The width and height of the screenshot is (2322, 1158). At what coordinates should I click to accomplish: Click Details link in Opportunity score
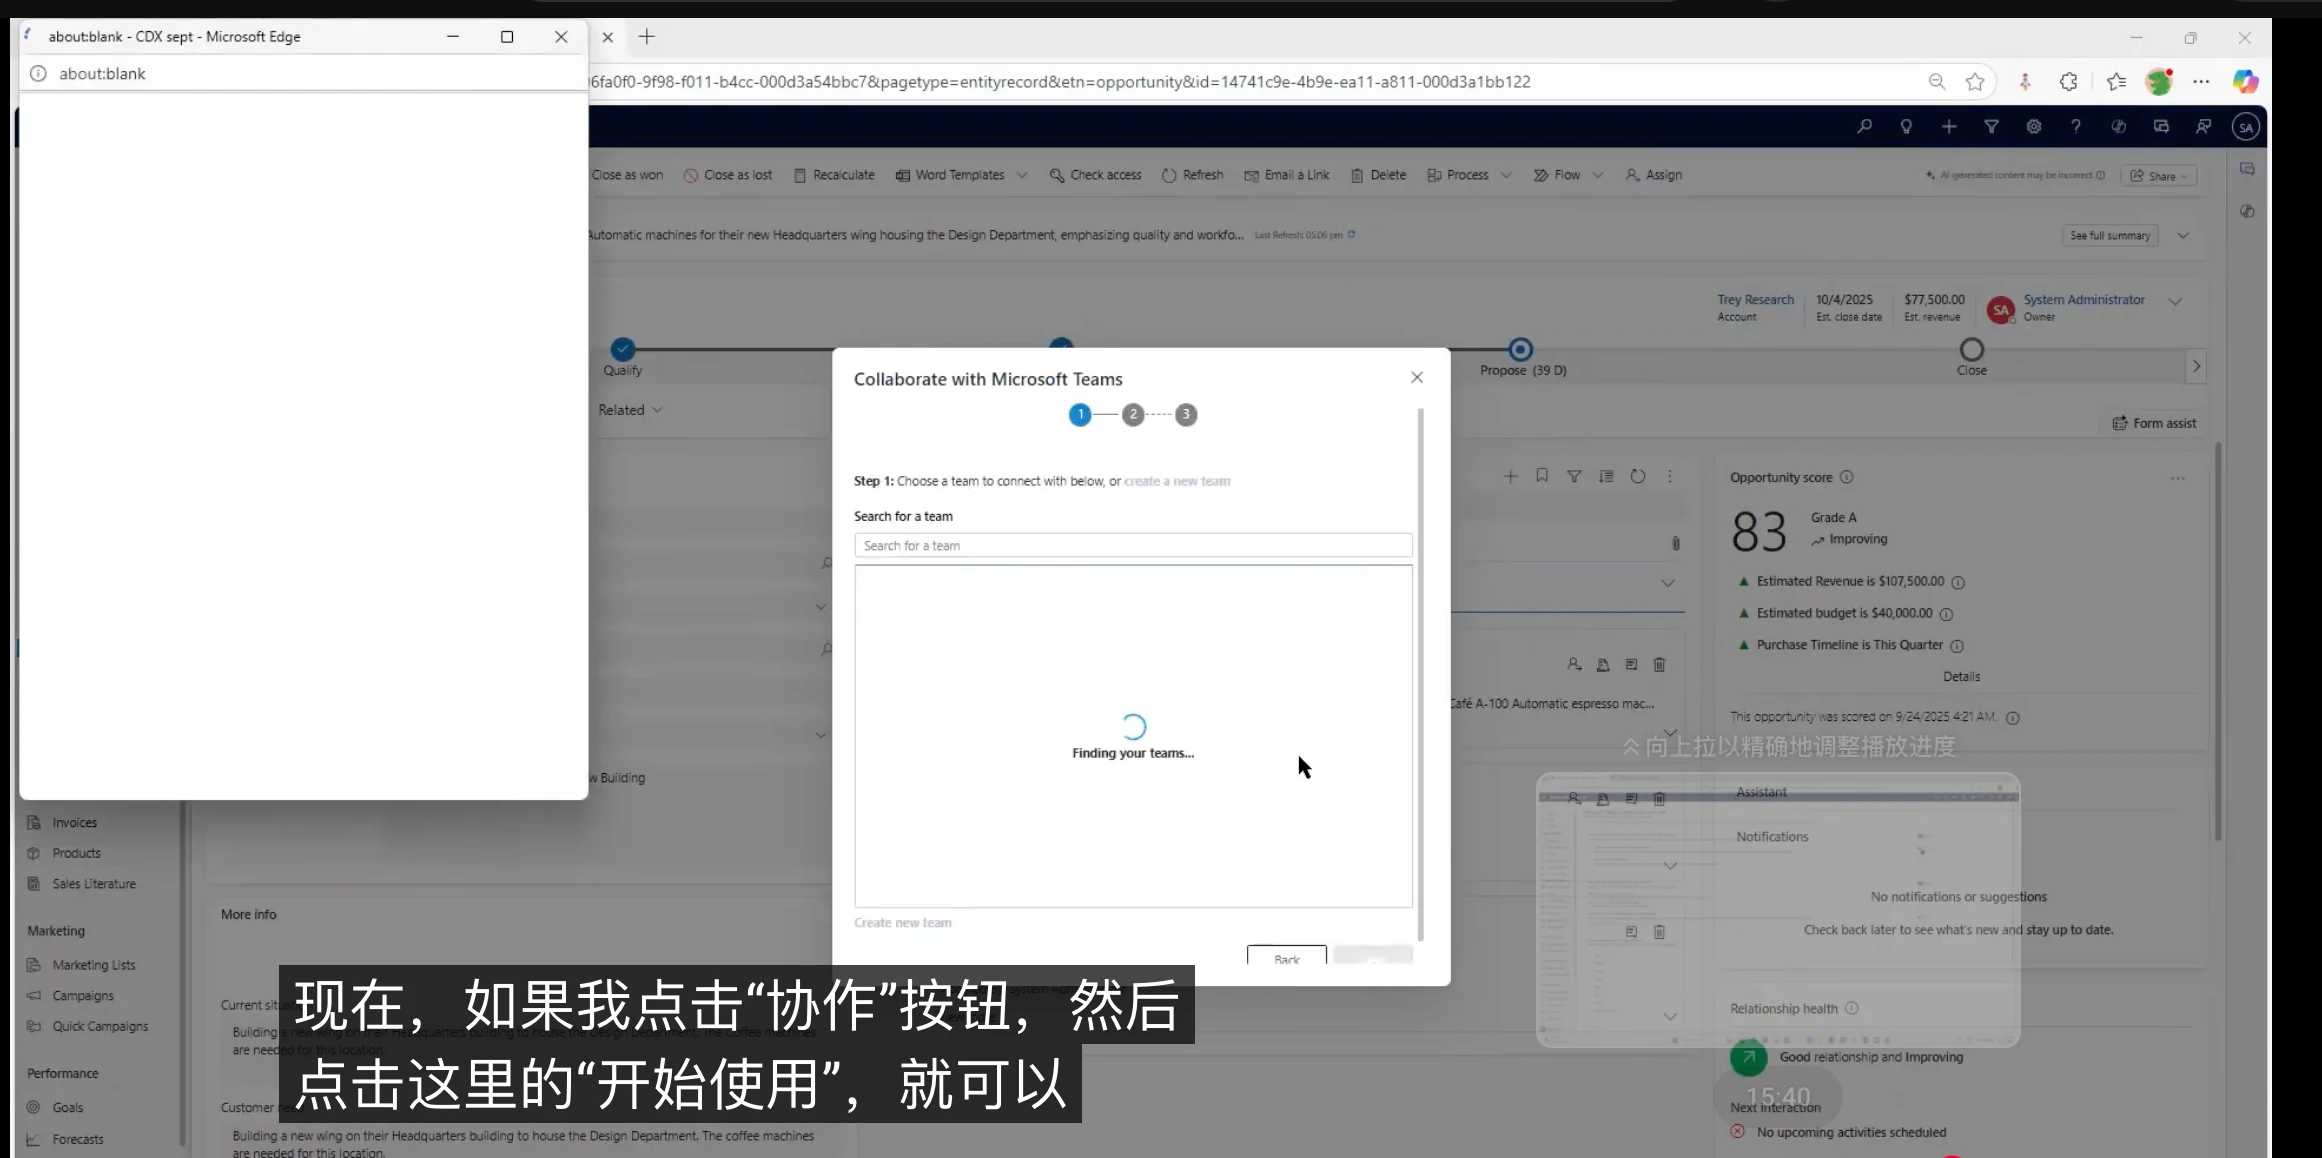[1961, 677]
